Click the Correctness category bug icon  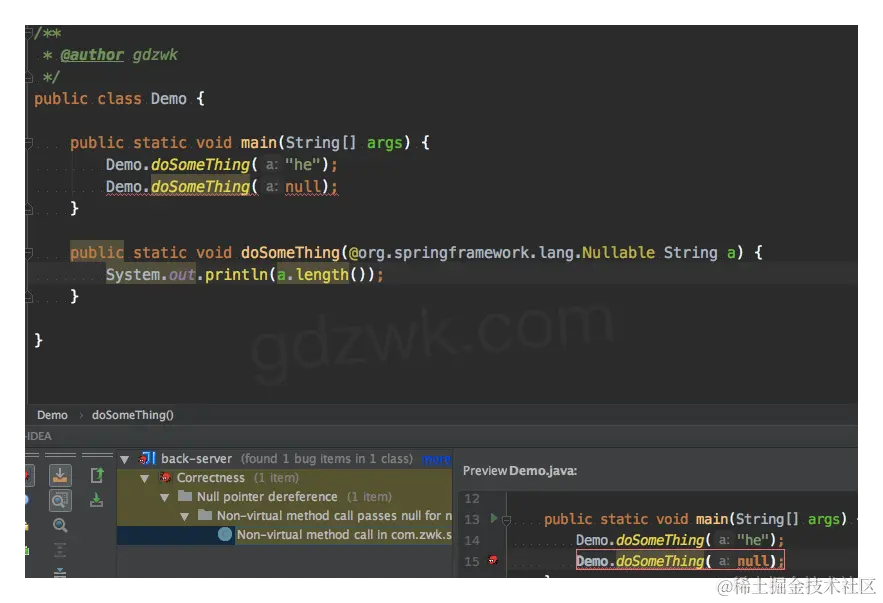pyautogui.click(x=166, y=477)
